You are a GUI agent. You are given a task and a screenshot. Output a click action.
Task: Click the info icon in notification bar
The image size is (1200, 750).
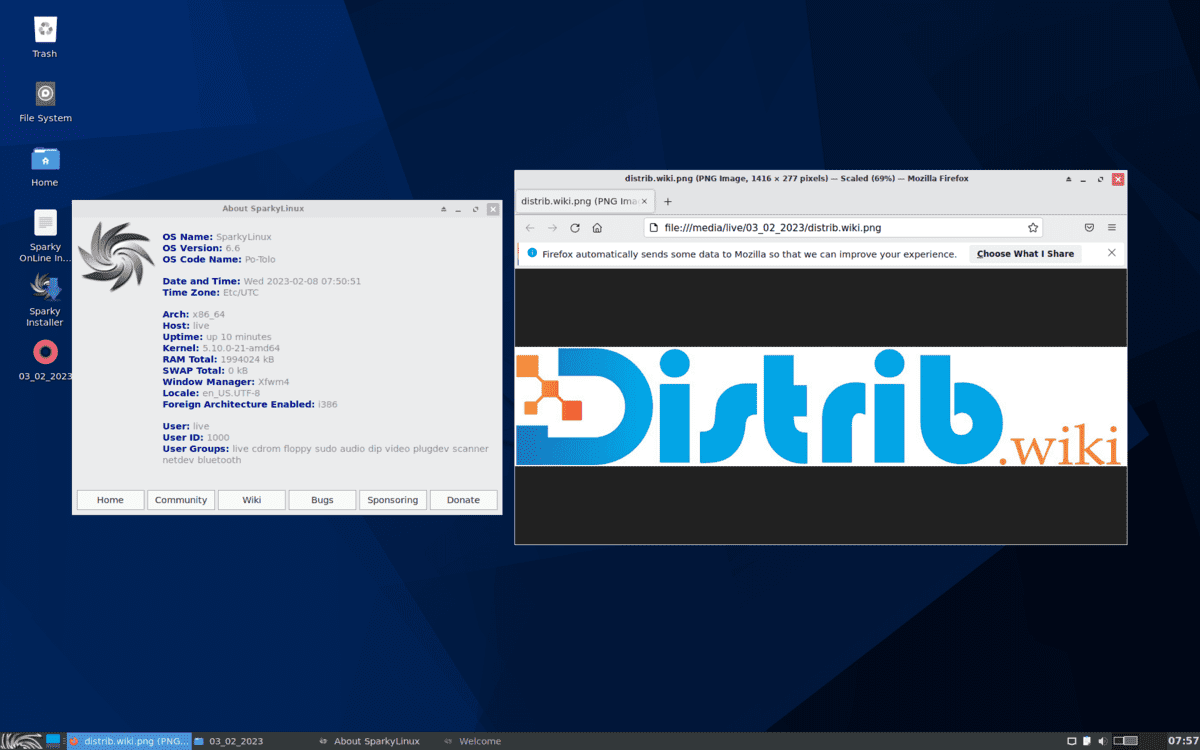point(532,253)
